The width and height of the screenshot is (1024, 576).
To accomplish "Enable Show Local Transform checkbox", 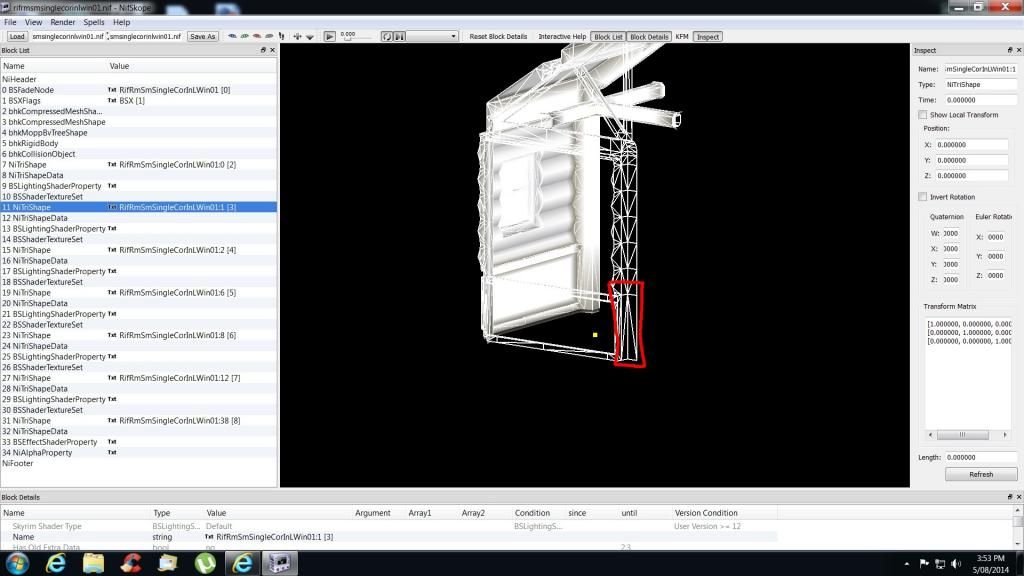I will 922,115.
